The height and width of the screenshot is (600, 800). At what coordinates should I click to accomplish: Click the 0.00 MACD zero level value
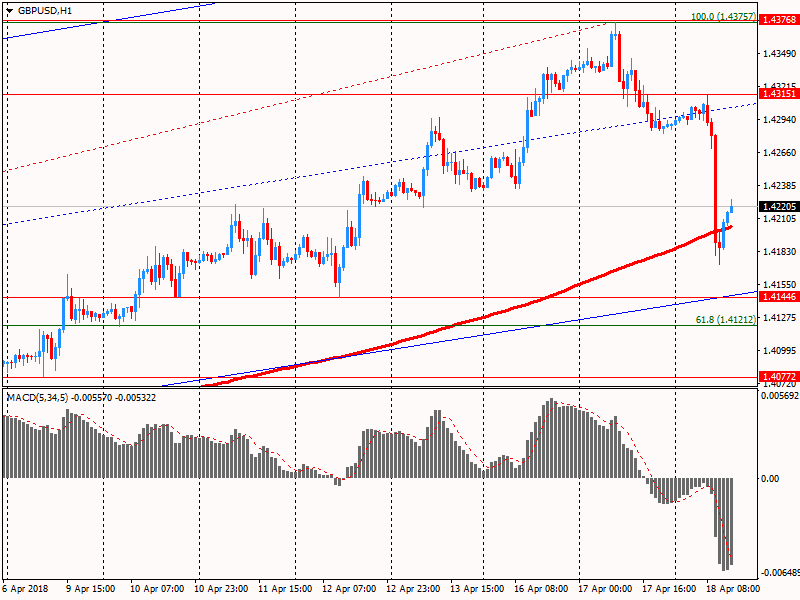click(770, 479)
